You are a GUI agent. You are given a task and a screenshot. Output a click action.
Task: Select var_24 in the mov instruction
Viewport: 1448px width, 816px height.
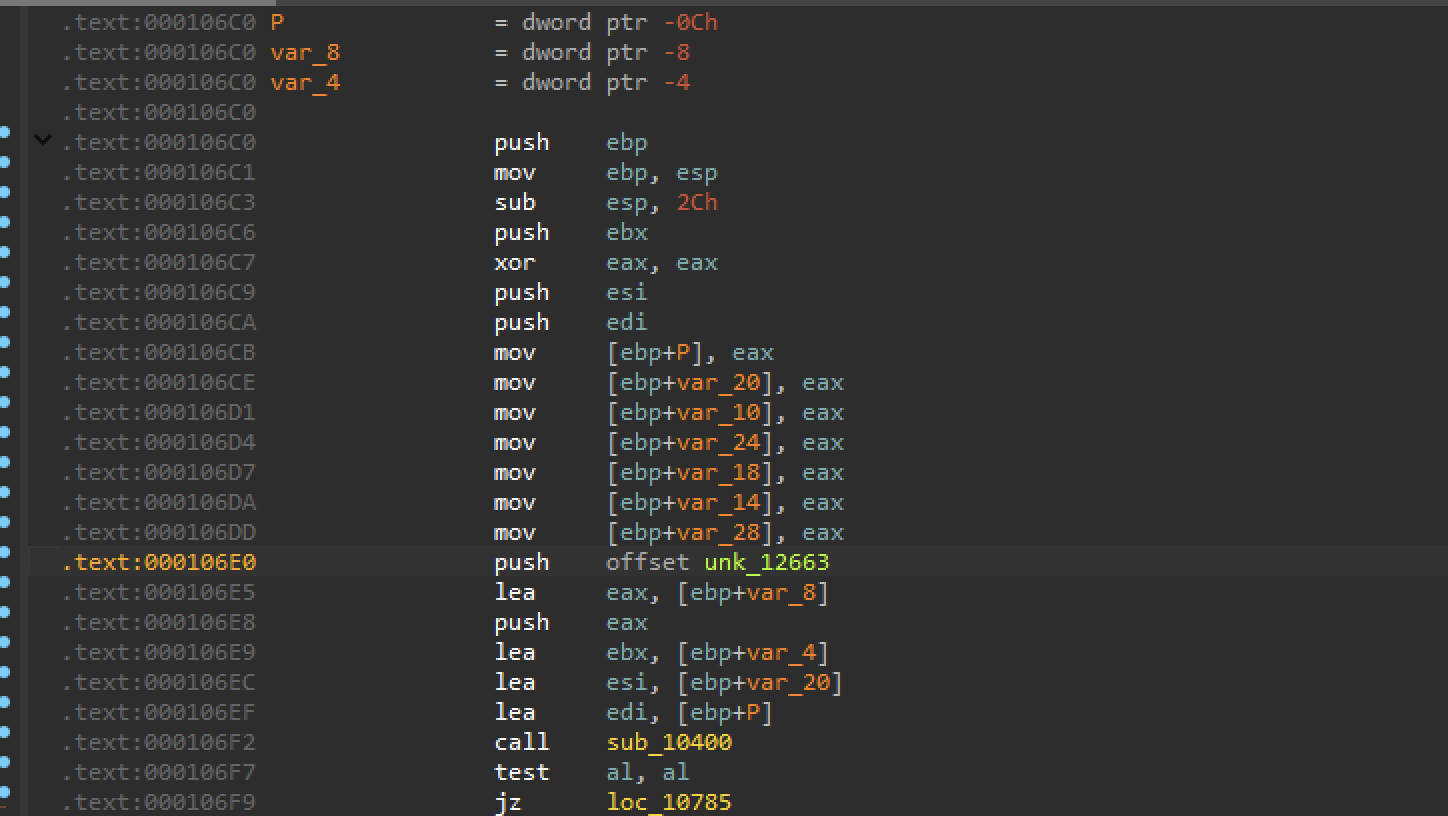[718, 442]
